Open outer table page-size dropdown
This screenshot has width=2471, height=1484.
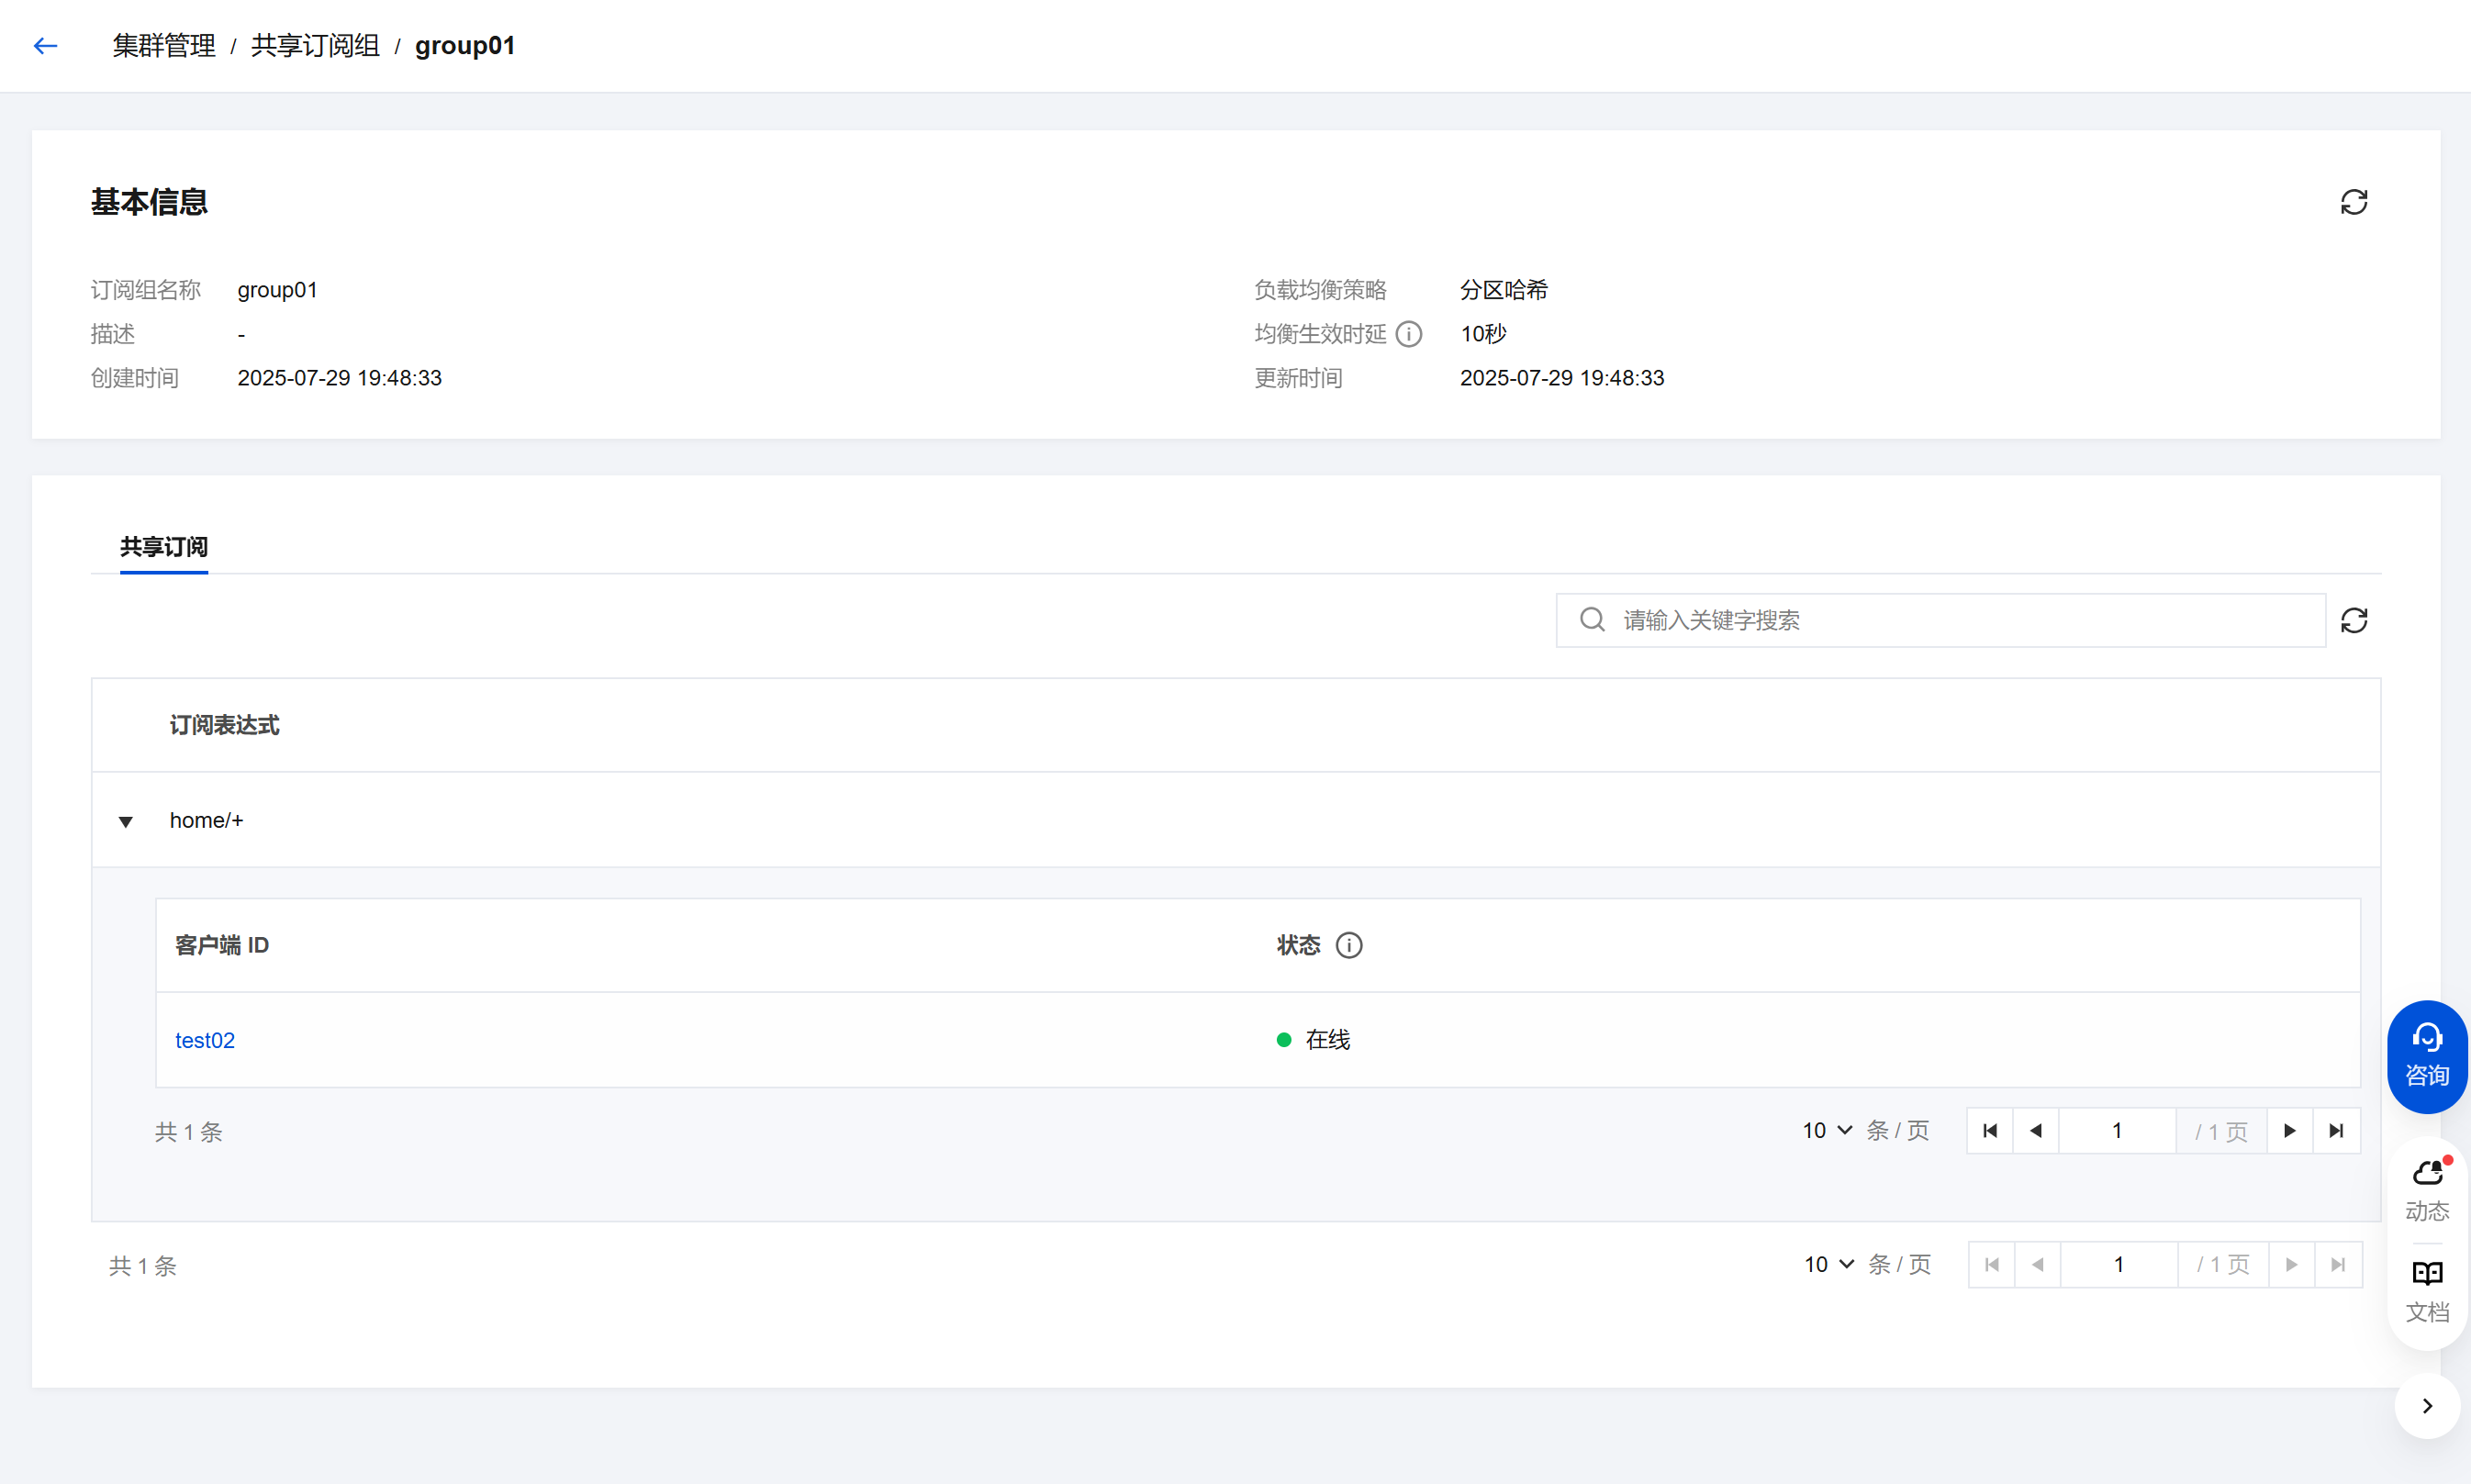pyautogui.click(x=1829, y=1264)
